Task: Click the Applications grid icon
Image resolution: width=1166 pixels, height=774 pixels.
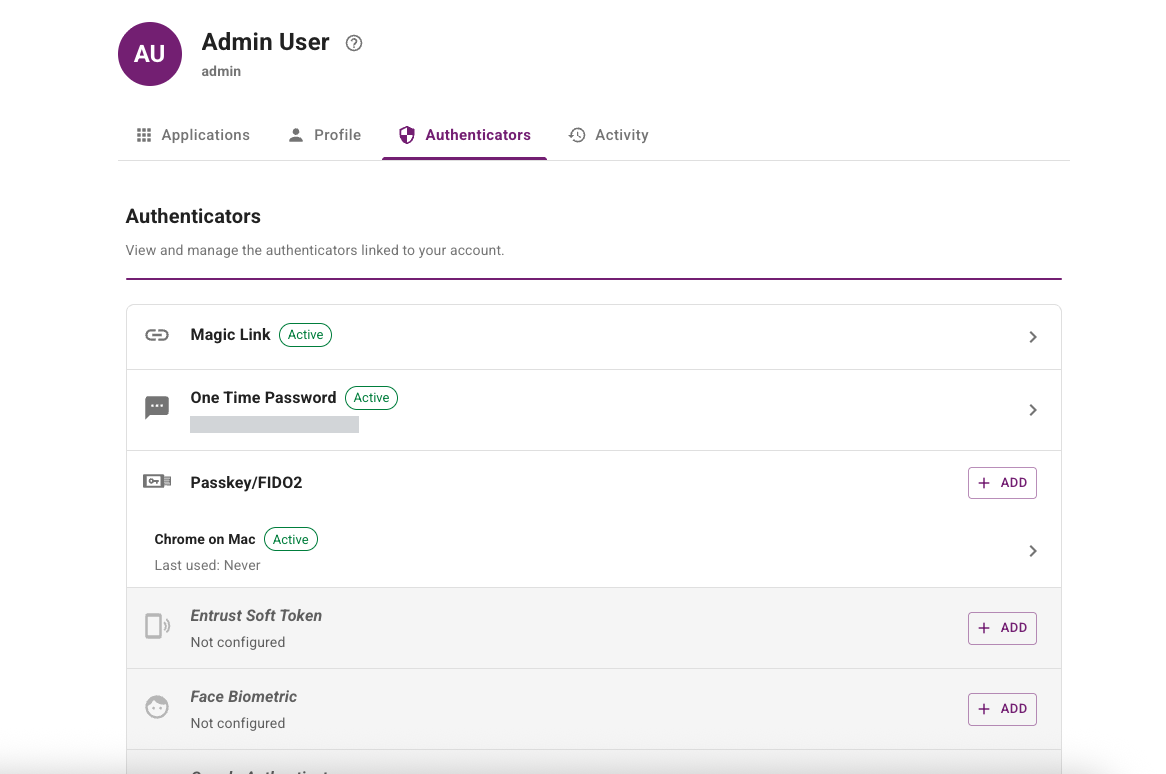Action: click(144, 135)
